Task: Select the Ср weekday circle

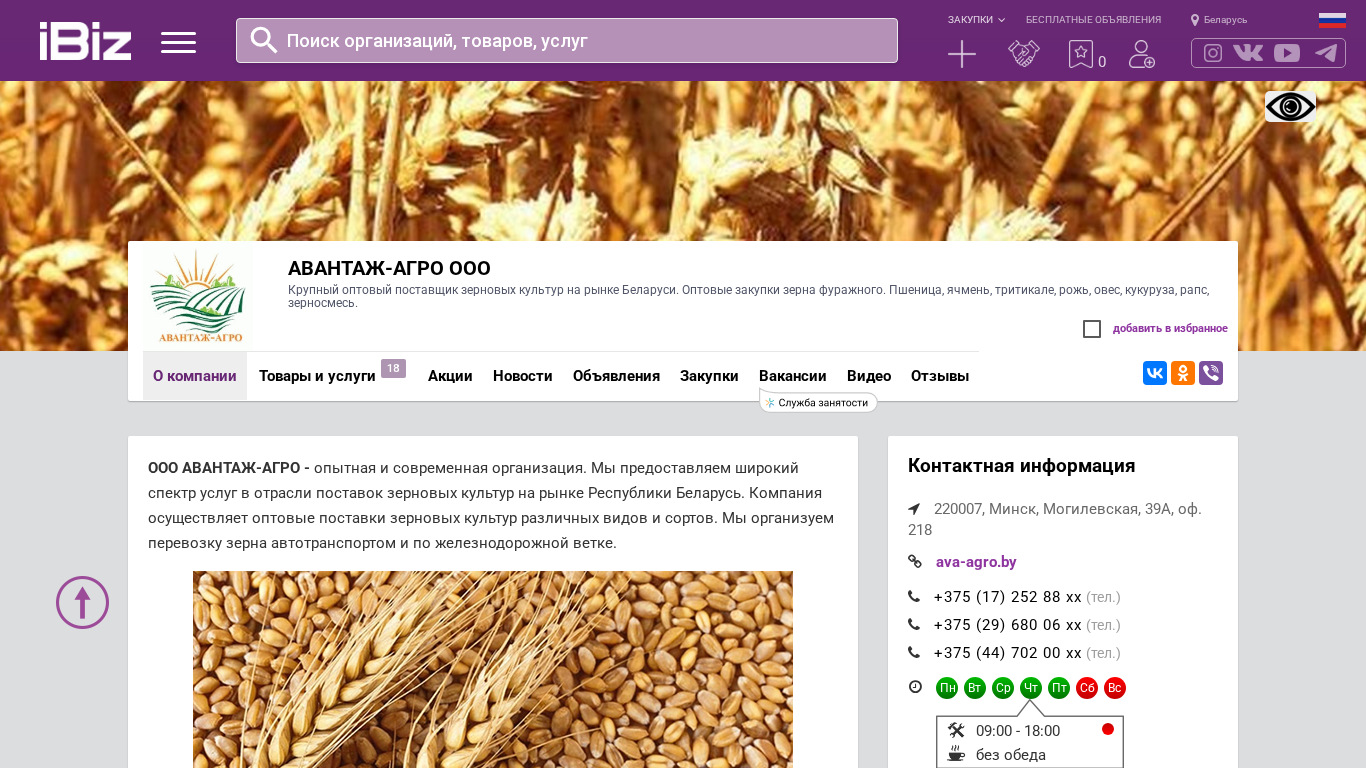Action: 1003,688
